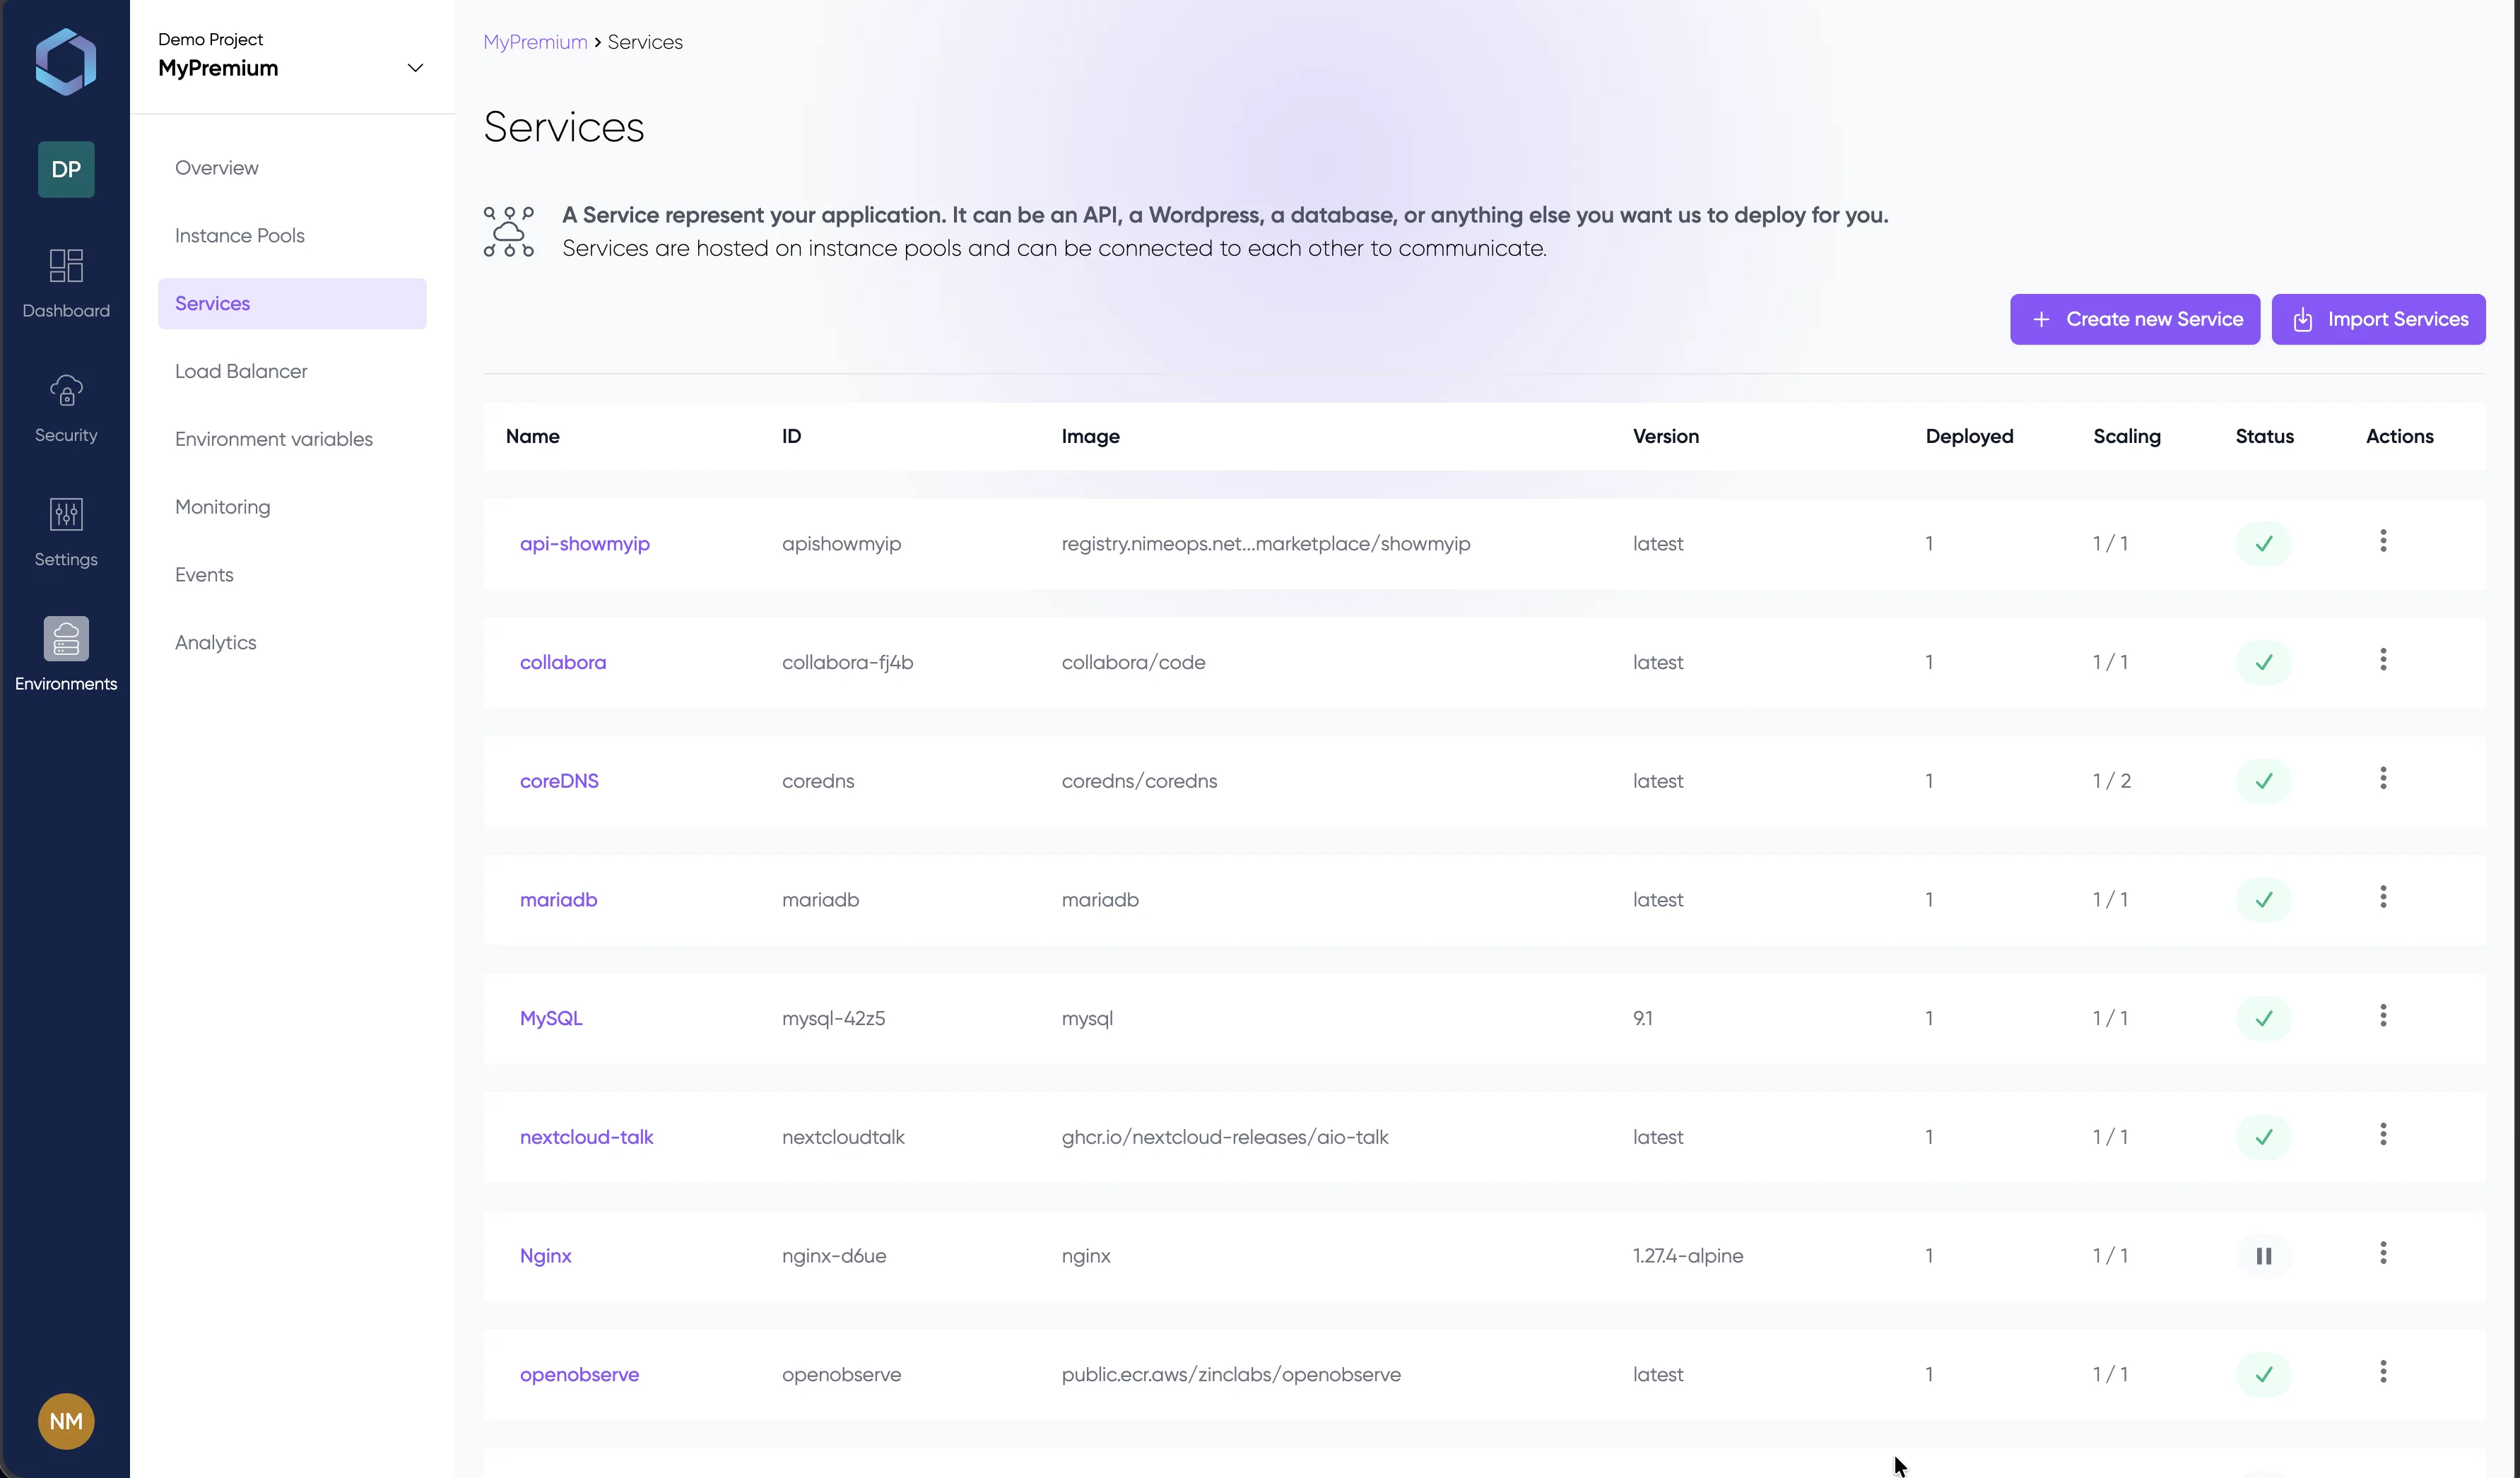
Task: Click green check status for coreDNS
Action: click(x=2263, y=781)
